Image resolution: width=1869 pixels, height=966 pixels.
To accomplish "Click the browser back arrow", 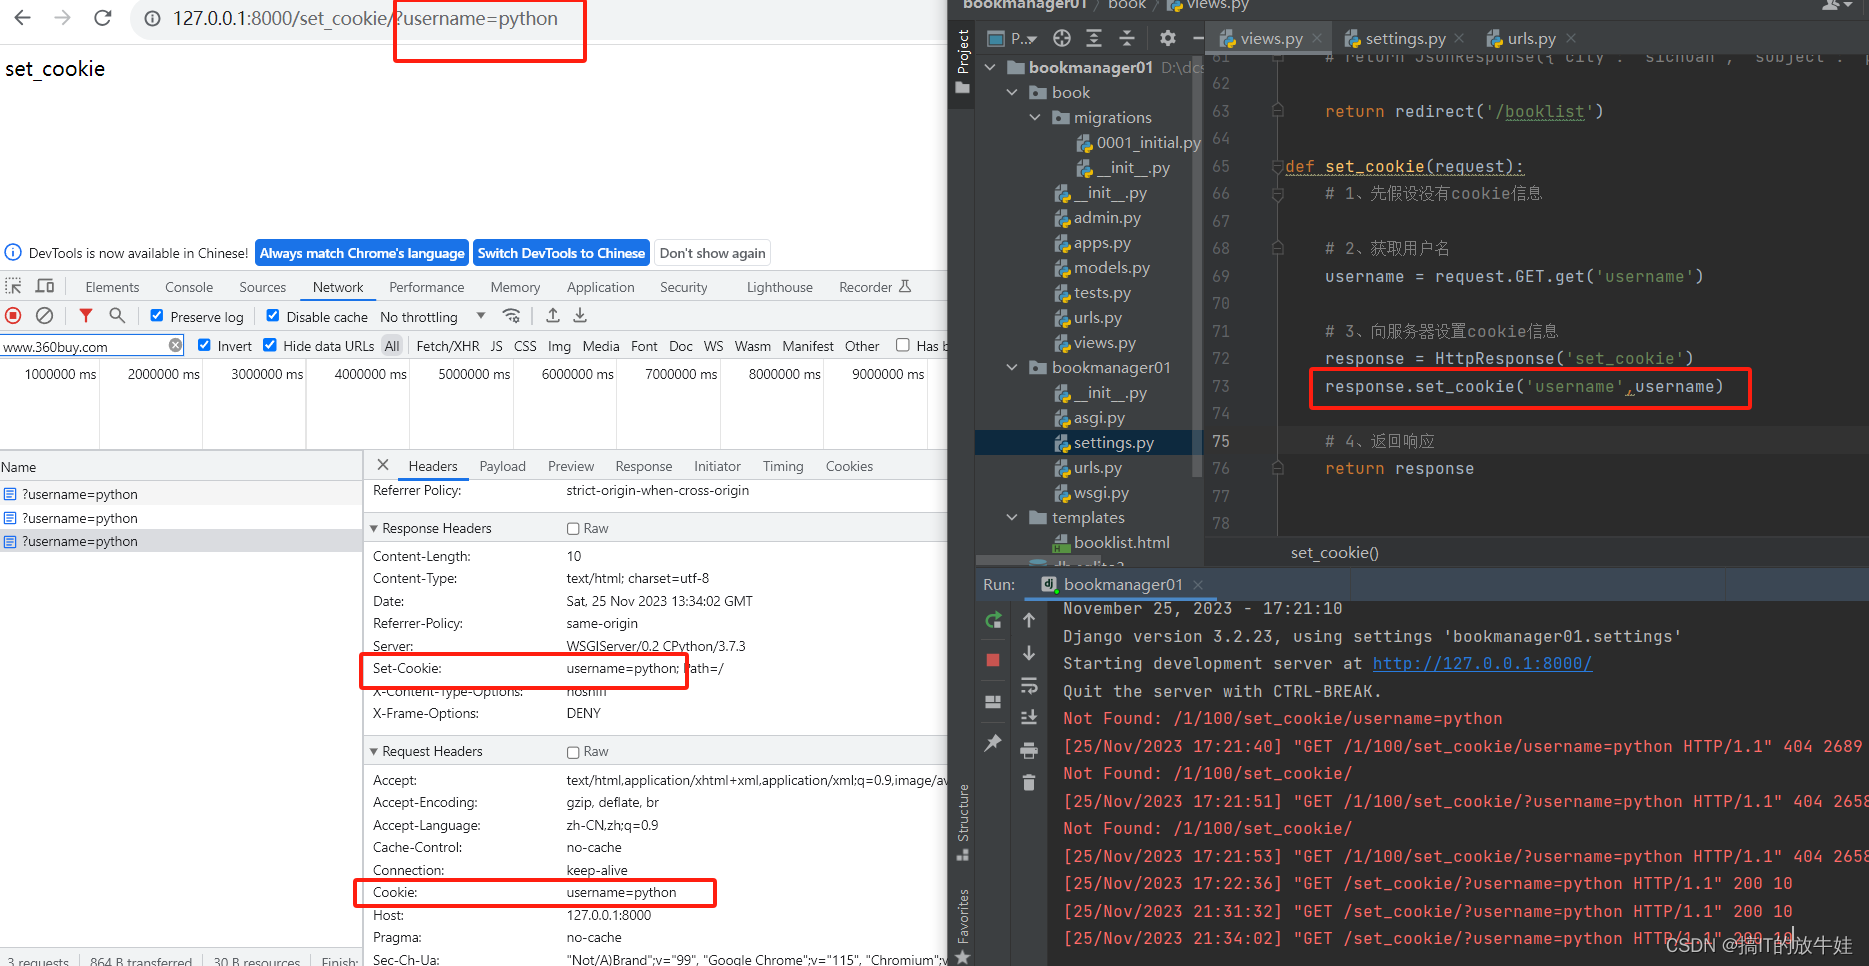I will click(22, 18).
